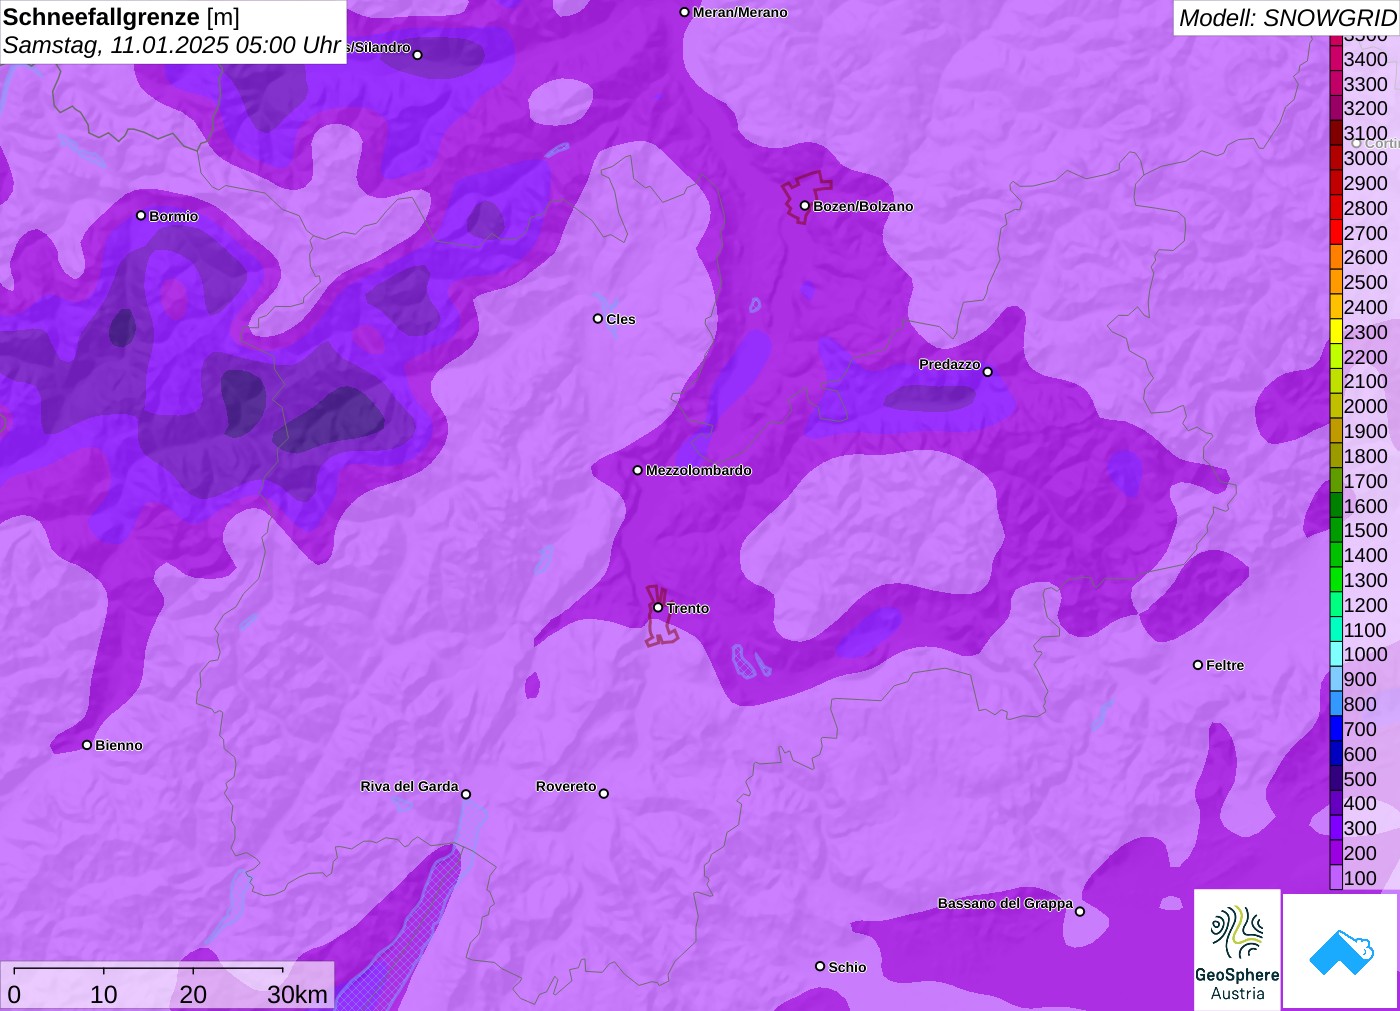Screen dimensions: 1400x1011
Task: Click the Cles city marker
Action: click(x=598, y=319)
